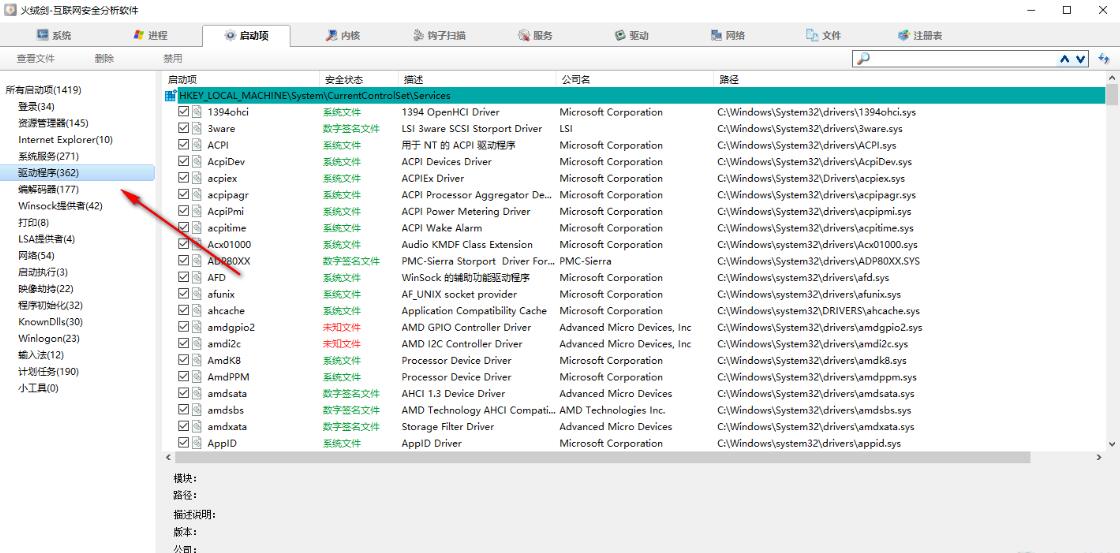This screenshot has width=1120, height=553.
Task: Toggle the AmdK8 checkbox
Action: click(x=184, y=359)
